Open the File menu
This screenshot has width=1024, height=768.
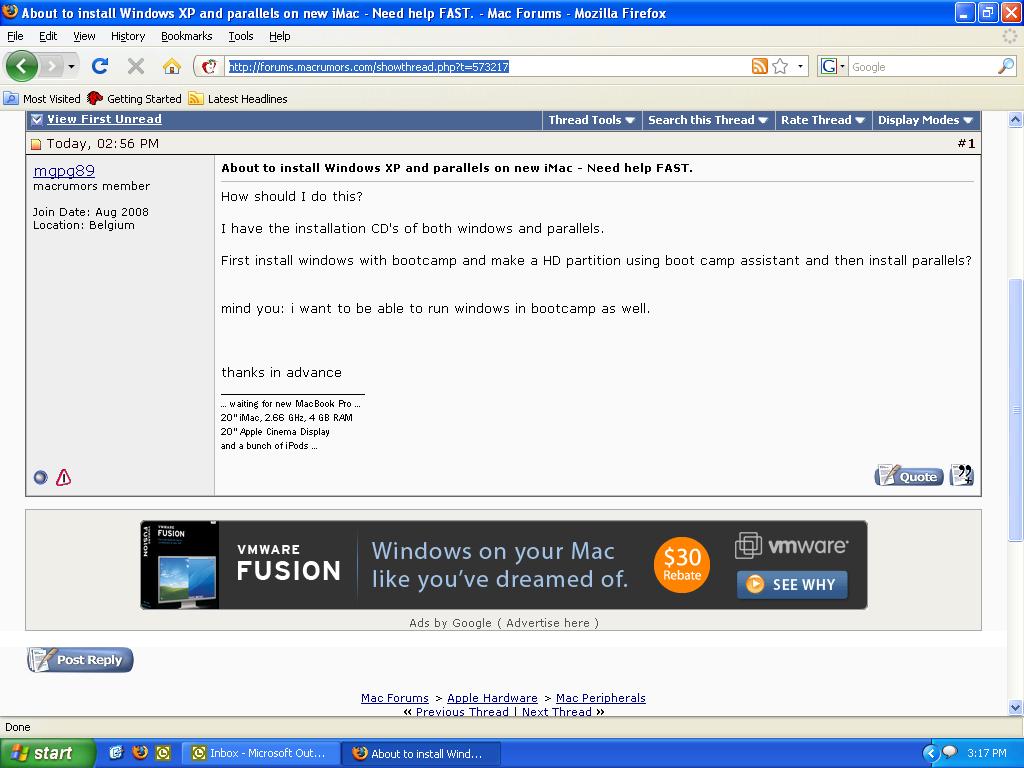click(x=15, y=36)
